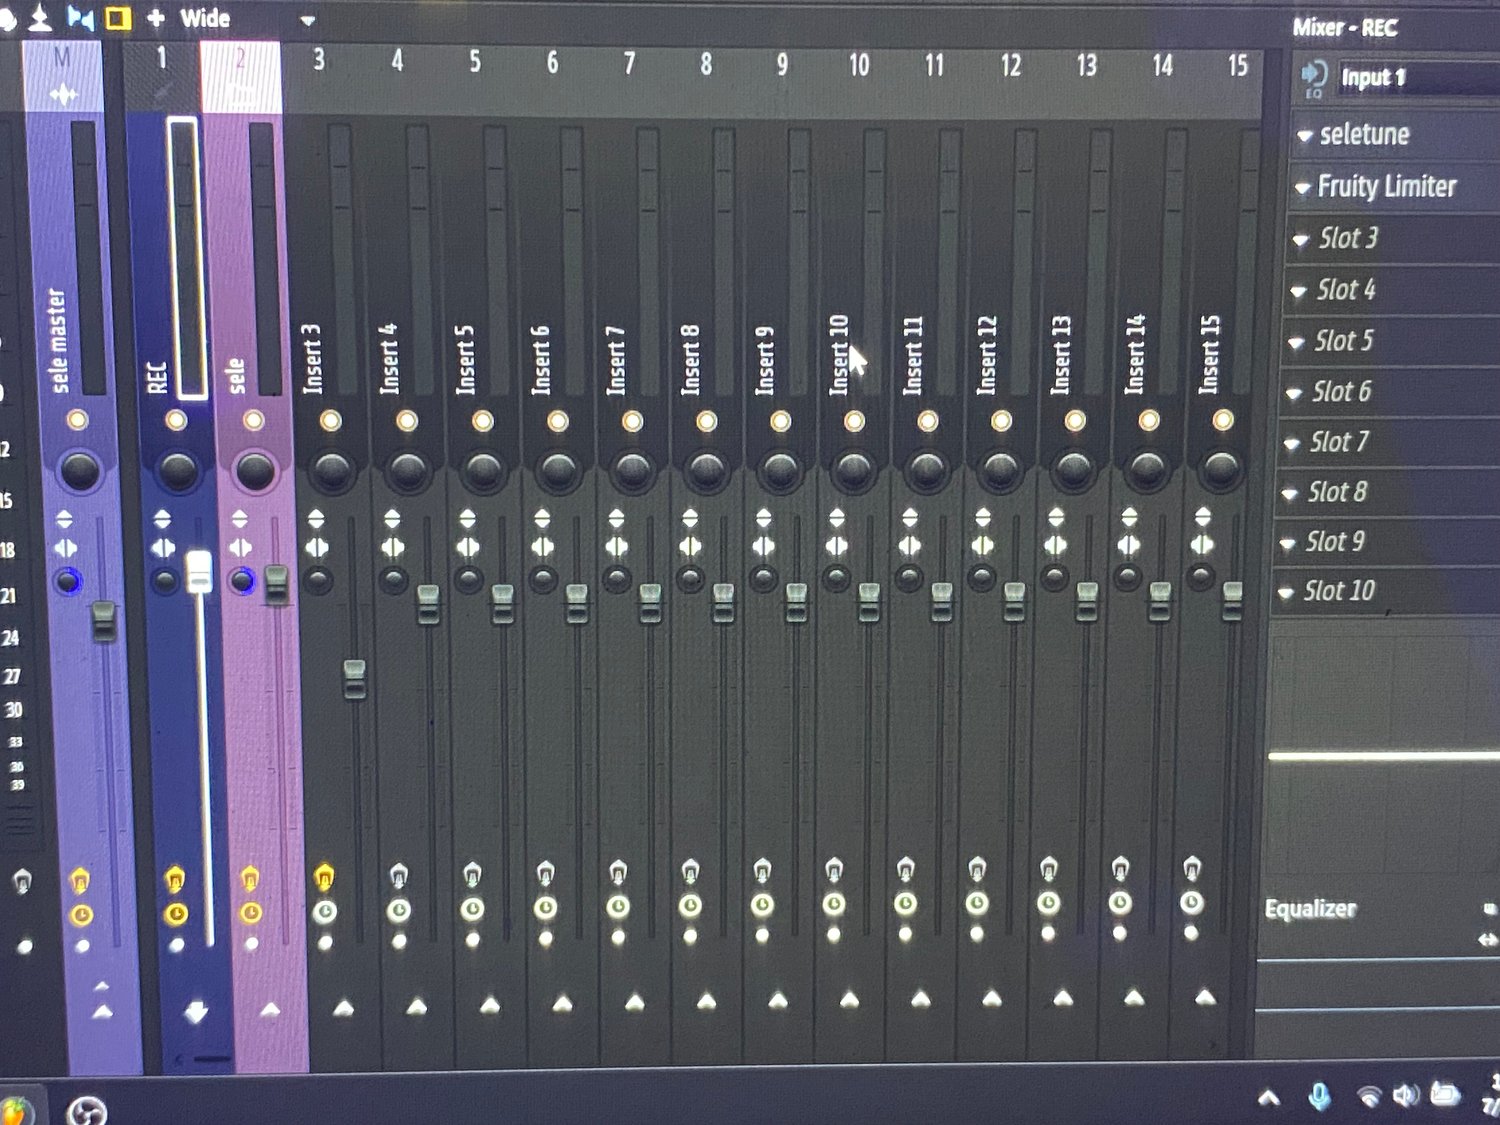
Task: Click the clock icon on Insert 5
Action: pos(472,908)
